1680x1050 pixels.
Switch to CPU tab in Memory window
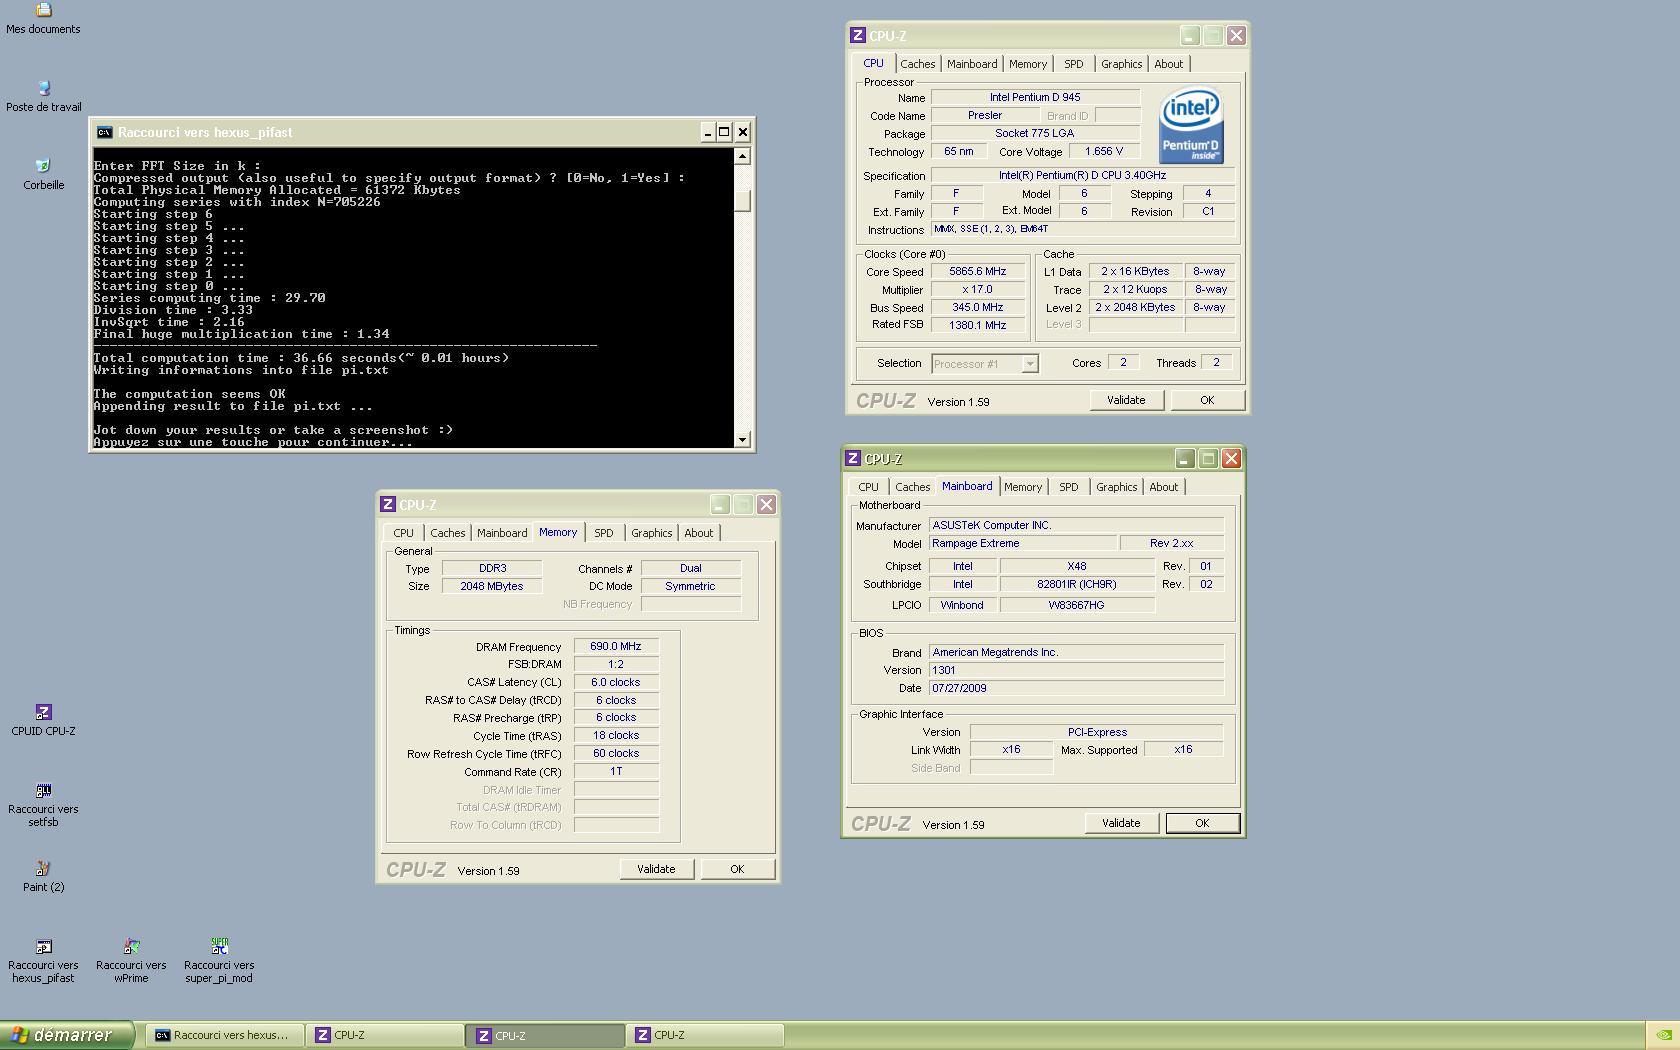pos(404,533)
